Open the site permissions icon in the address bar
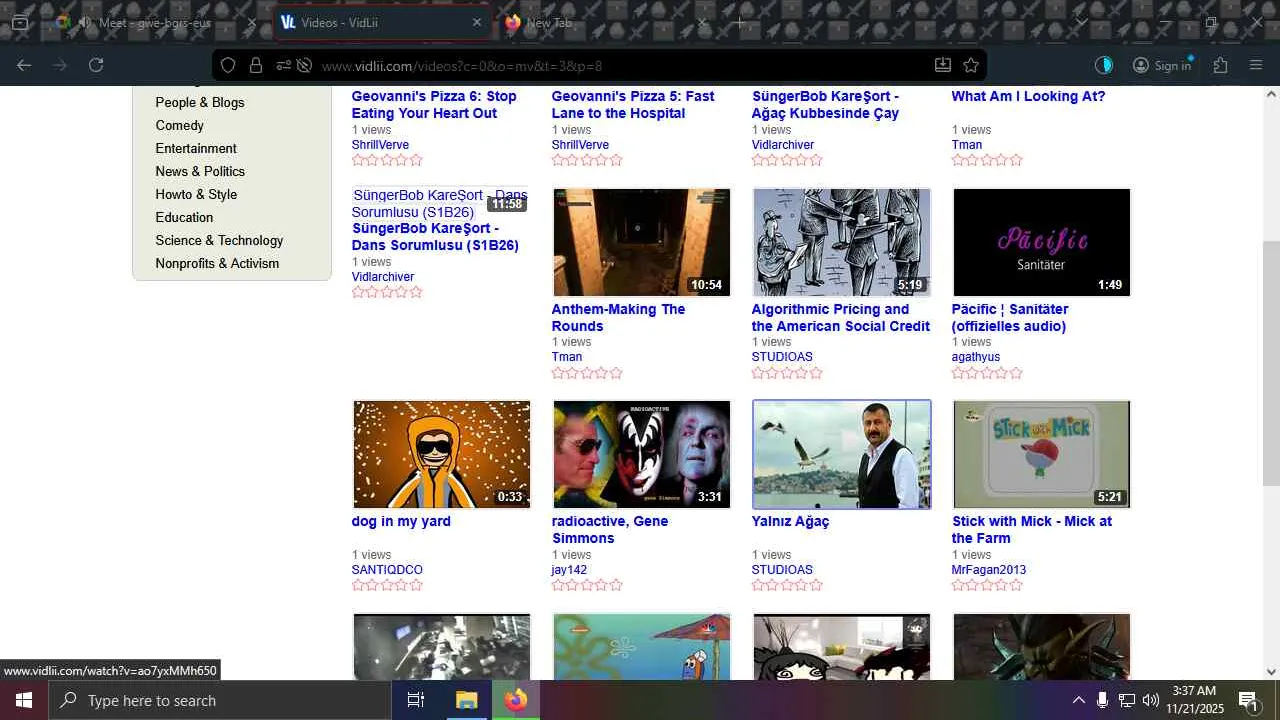 [x=284, y=66]
